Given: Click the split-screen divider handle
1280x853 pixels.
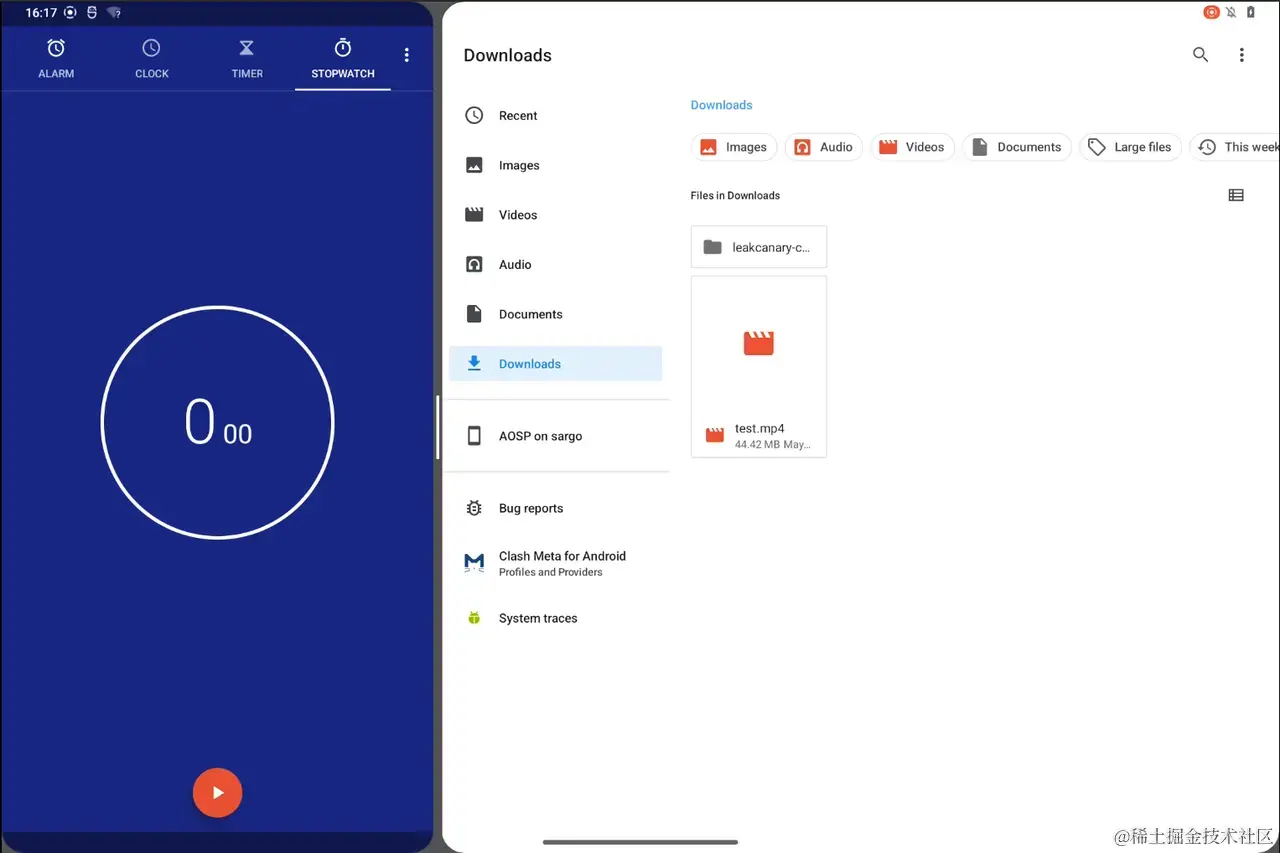Looking at the screenshot, I should click(438, 427).
